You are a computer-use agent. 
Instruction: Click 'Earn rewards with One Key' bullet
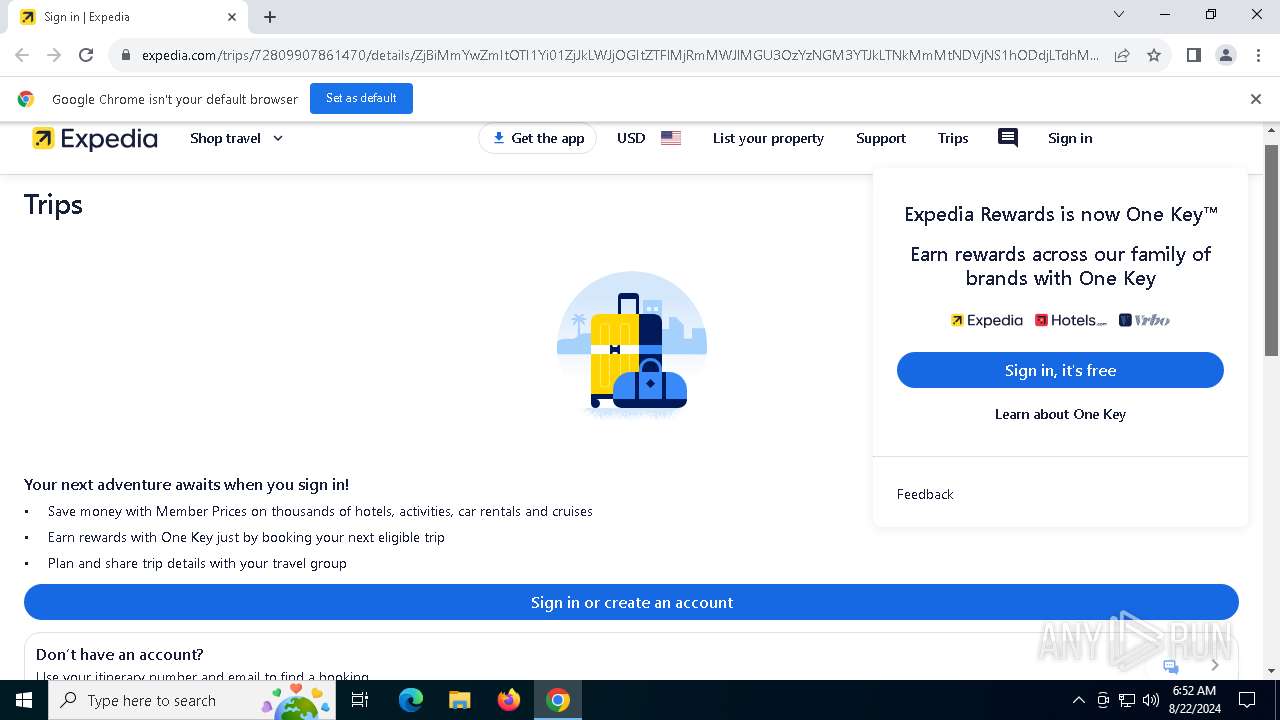(246, 537)
